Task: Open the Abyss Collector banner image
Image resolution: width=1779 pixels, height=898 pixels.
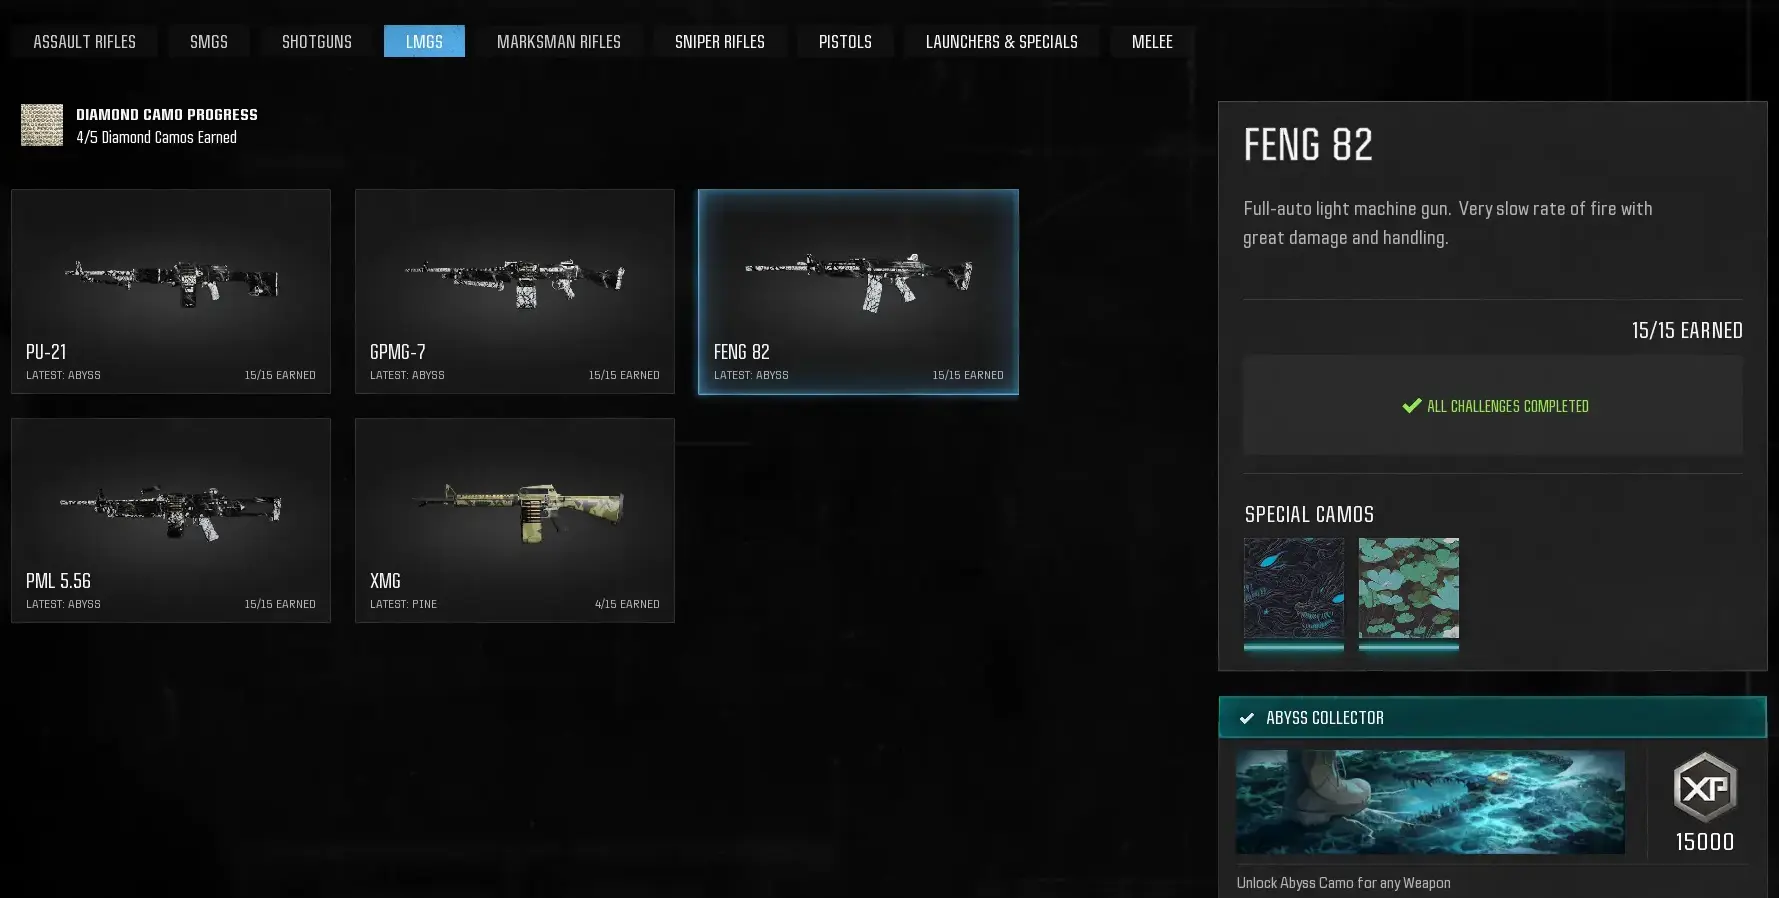Action: tap(1430, 802)
